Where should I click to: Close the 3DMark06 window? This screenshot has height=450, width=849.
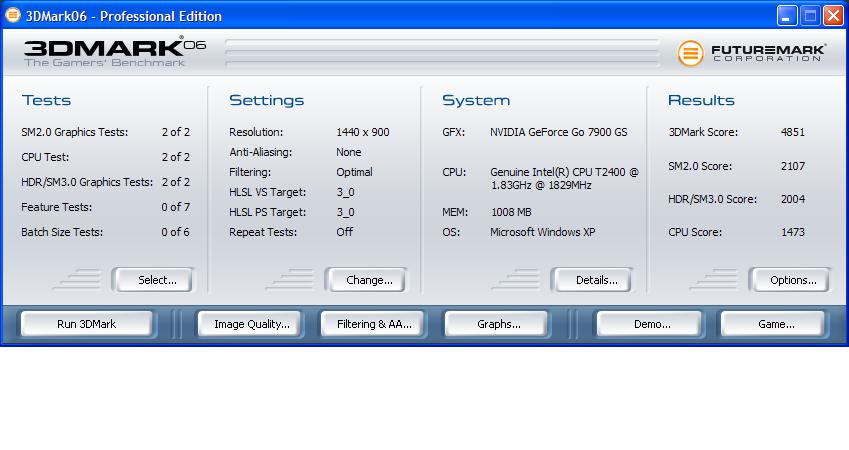pos(833,16)
